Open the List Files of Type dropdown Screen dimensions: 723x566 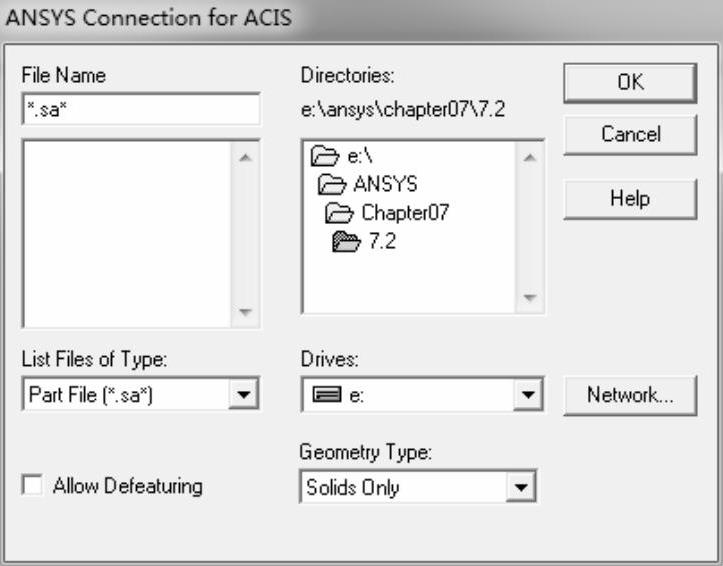click(x=243, y=394)
